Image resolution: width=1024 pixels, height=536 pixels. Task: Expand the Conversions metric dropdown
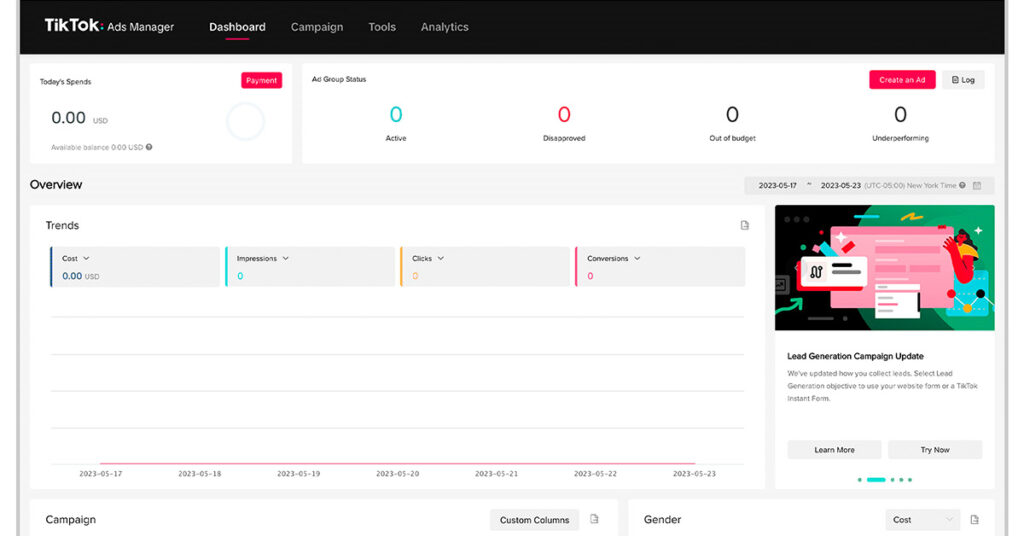(637, 259)
